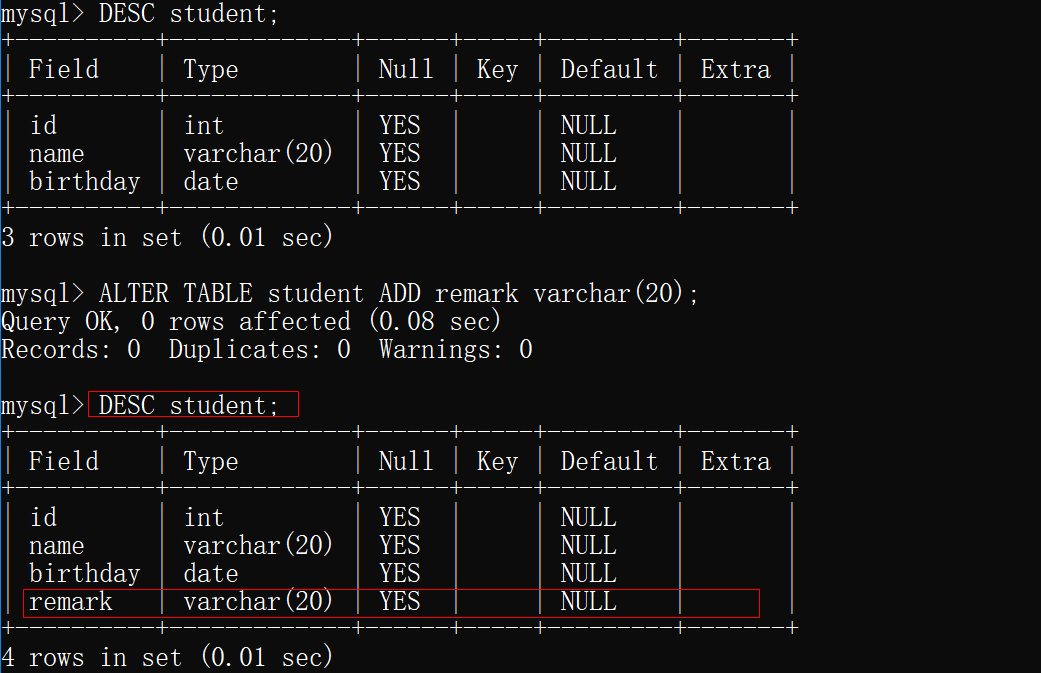The height and width of the screenshot is (673, 1041).
Task: Click the highlighted DESC student command in red box
Action: (x=193, y=405)
